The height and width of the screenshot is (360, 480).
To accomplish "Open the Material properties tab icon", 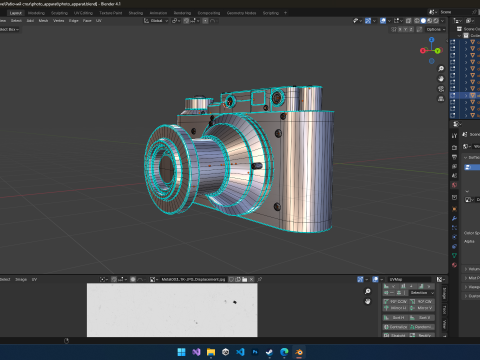I will [454, 265].
